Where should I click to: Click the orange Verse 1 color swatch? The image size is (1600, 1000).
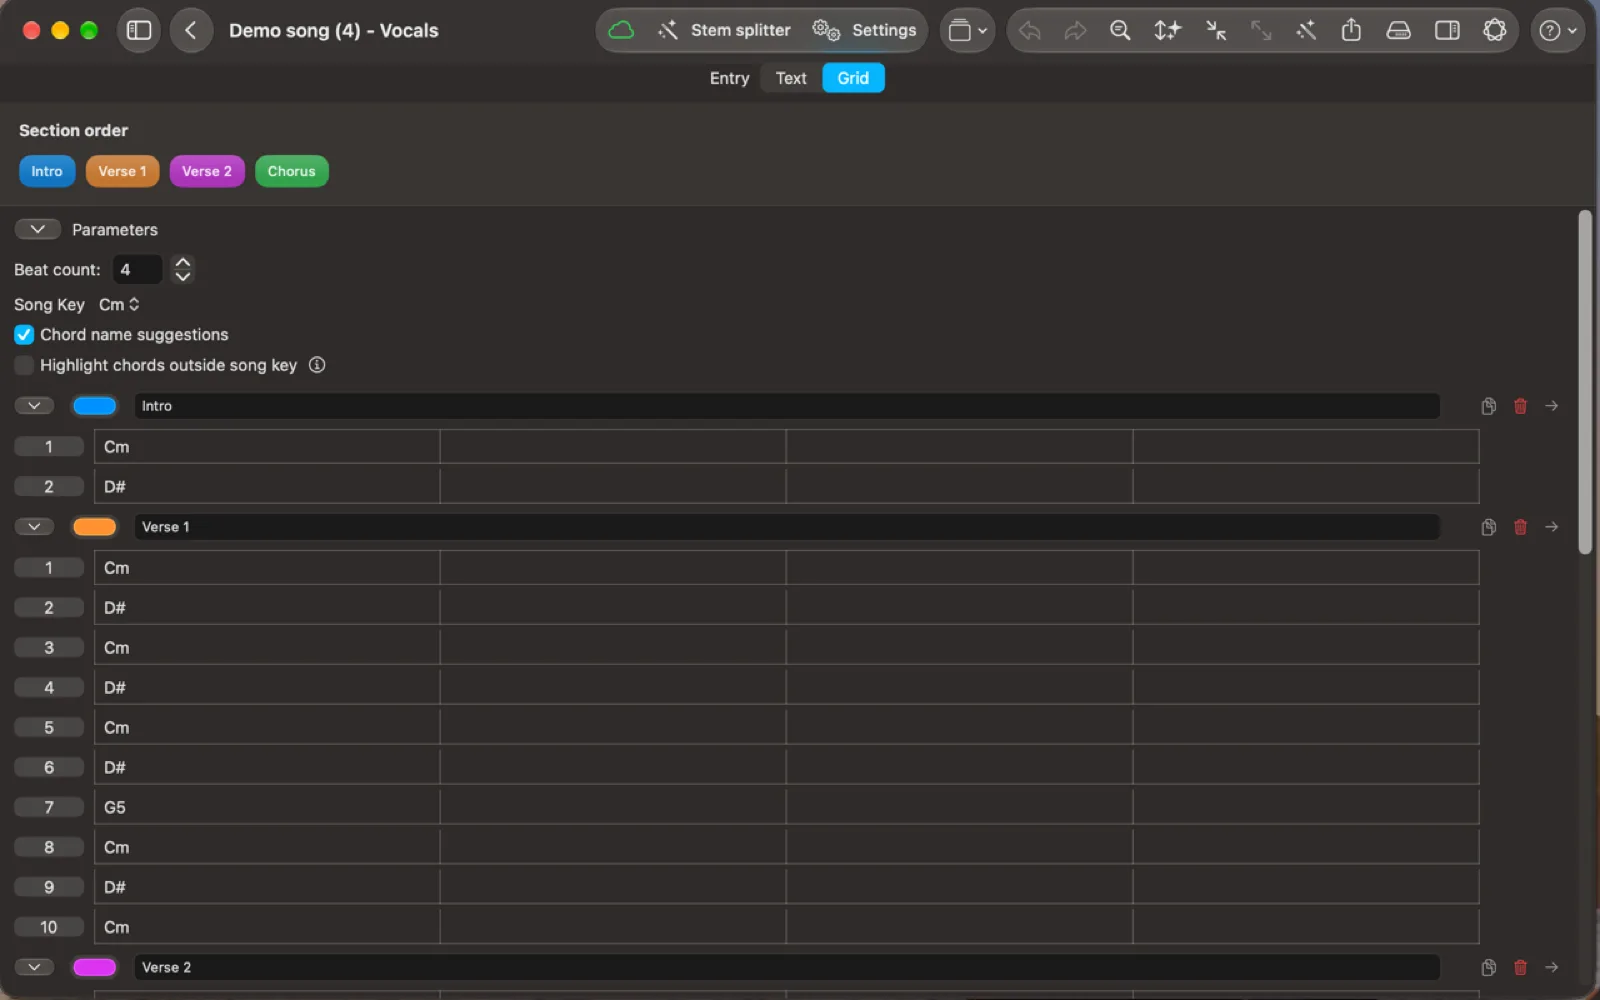[95, 527]
